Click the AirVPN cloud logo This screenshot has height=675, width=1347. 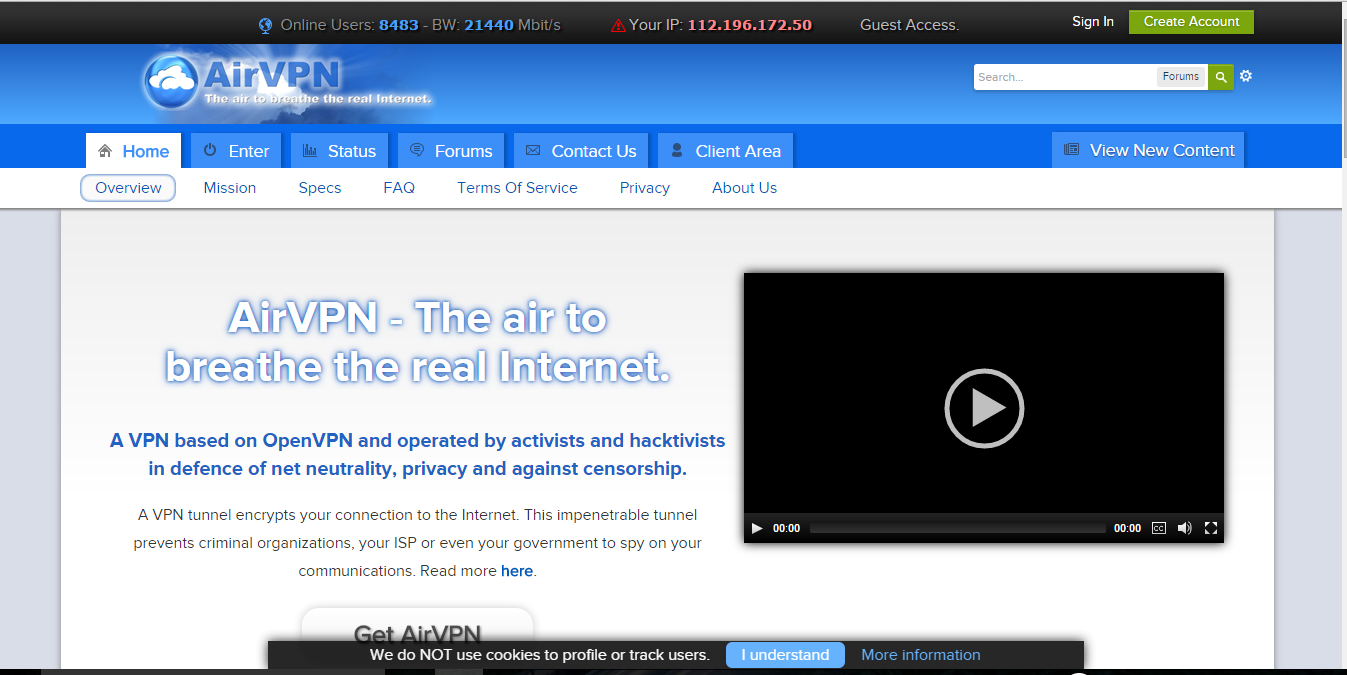pos(288,81)
